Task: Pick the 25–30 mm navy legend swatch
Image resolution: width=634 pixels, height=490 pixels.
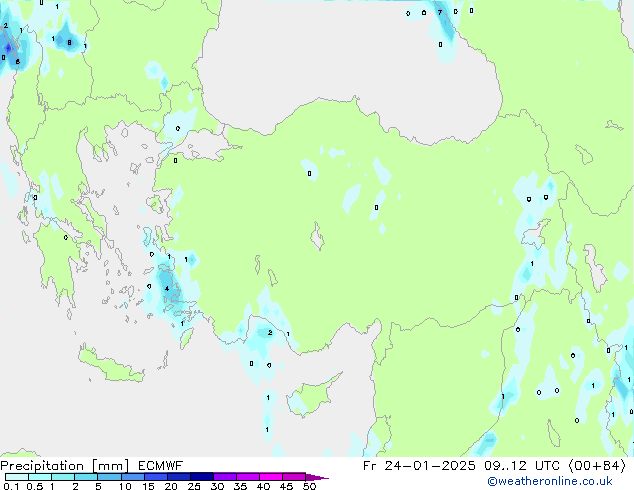Action: coord(201,477)
